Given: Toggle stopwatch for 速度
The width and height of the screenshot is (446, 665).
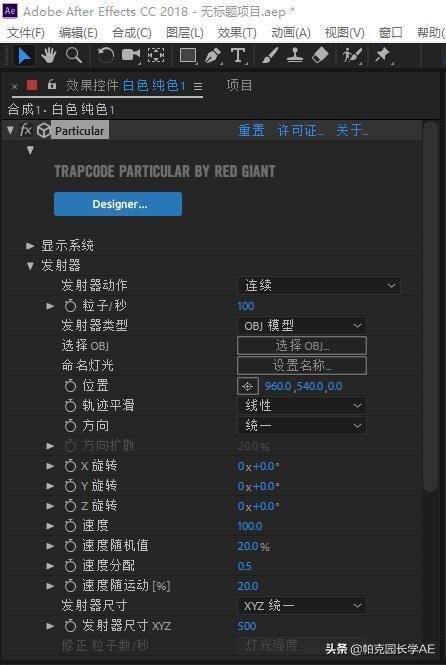Looking at the screenshot, I should [70, 526].
